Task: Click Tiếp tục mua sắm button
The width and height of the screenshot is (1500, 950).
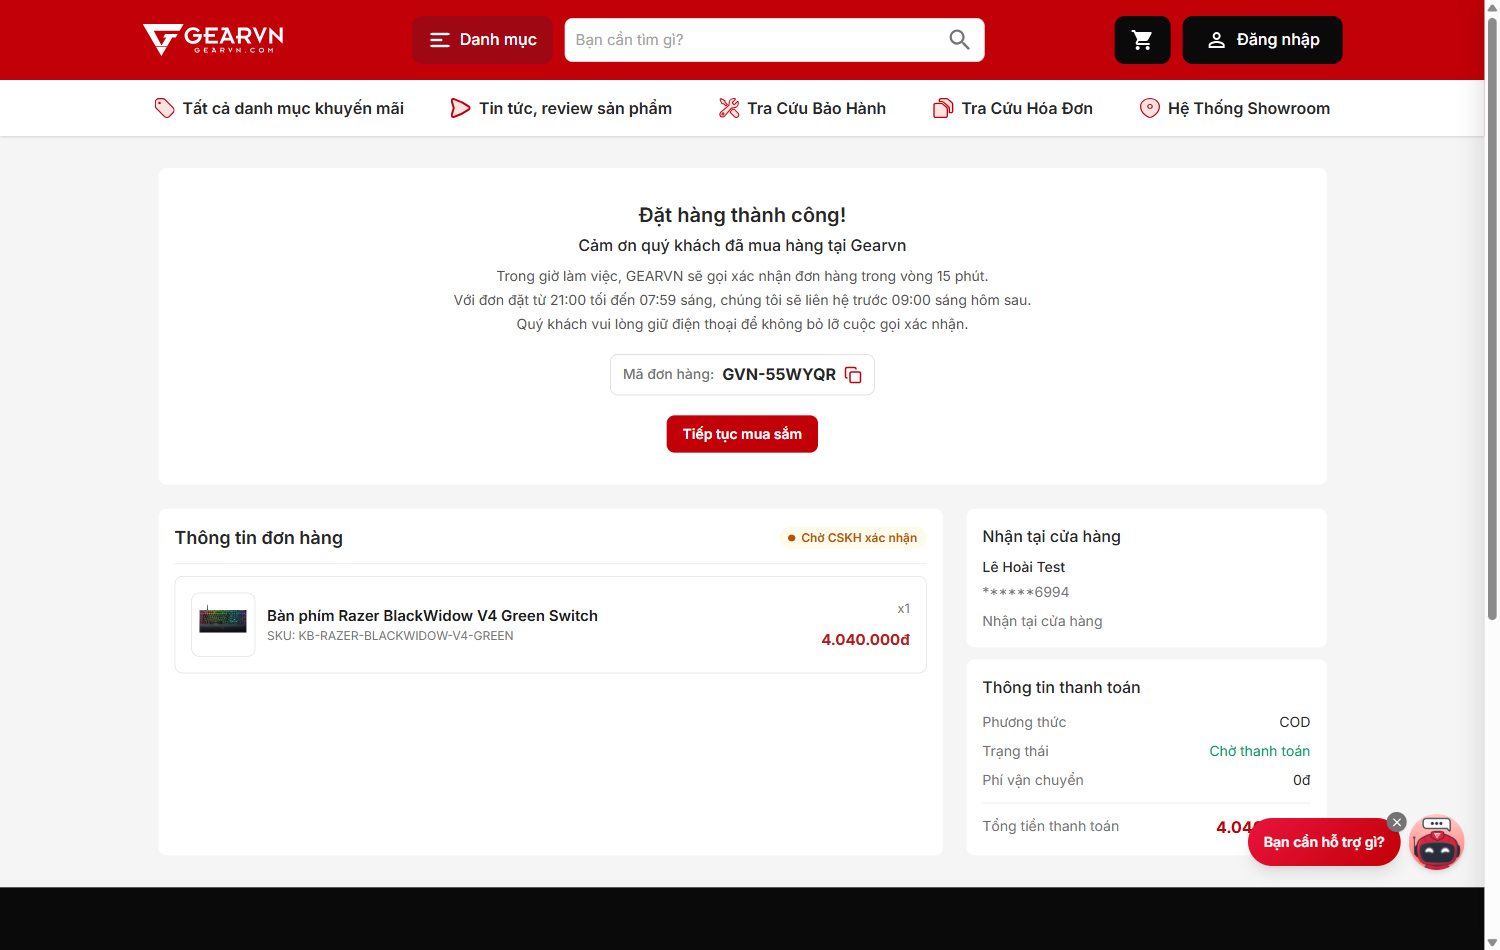Action: 742,434
